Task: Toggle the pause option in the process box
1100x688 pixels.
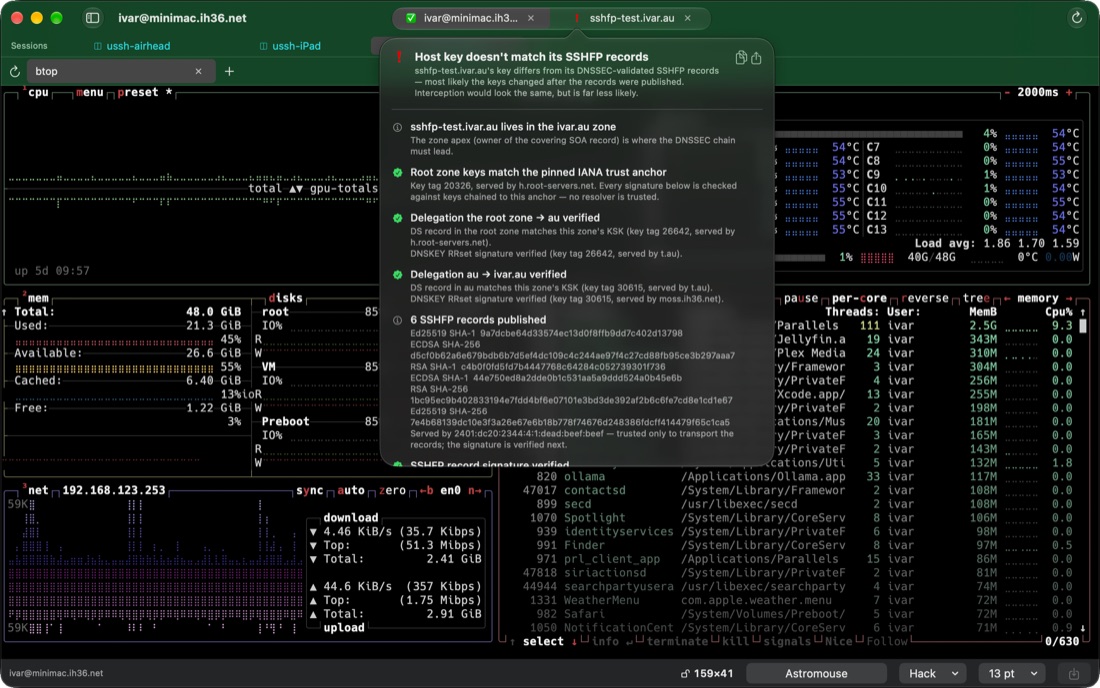Action: point(801,298)
